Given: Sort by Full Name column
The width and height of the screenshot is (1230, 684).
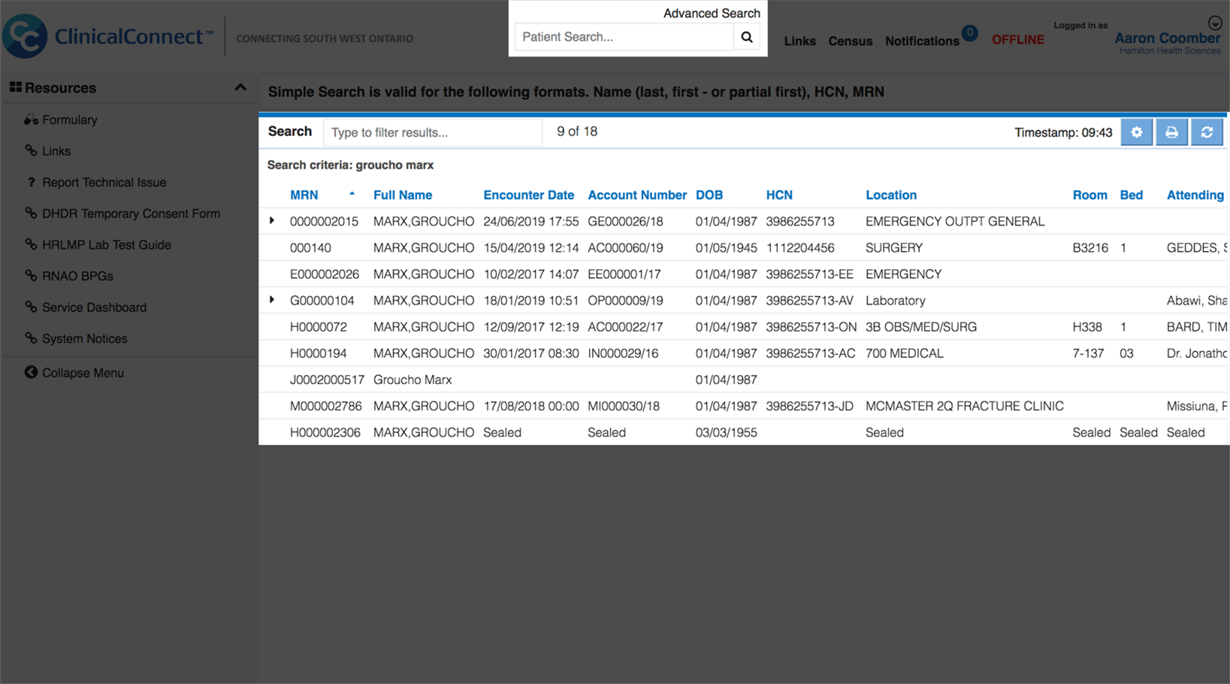Looking at the screenshot, I should click(x=402, y=195).
